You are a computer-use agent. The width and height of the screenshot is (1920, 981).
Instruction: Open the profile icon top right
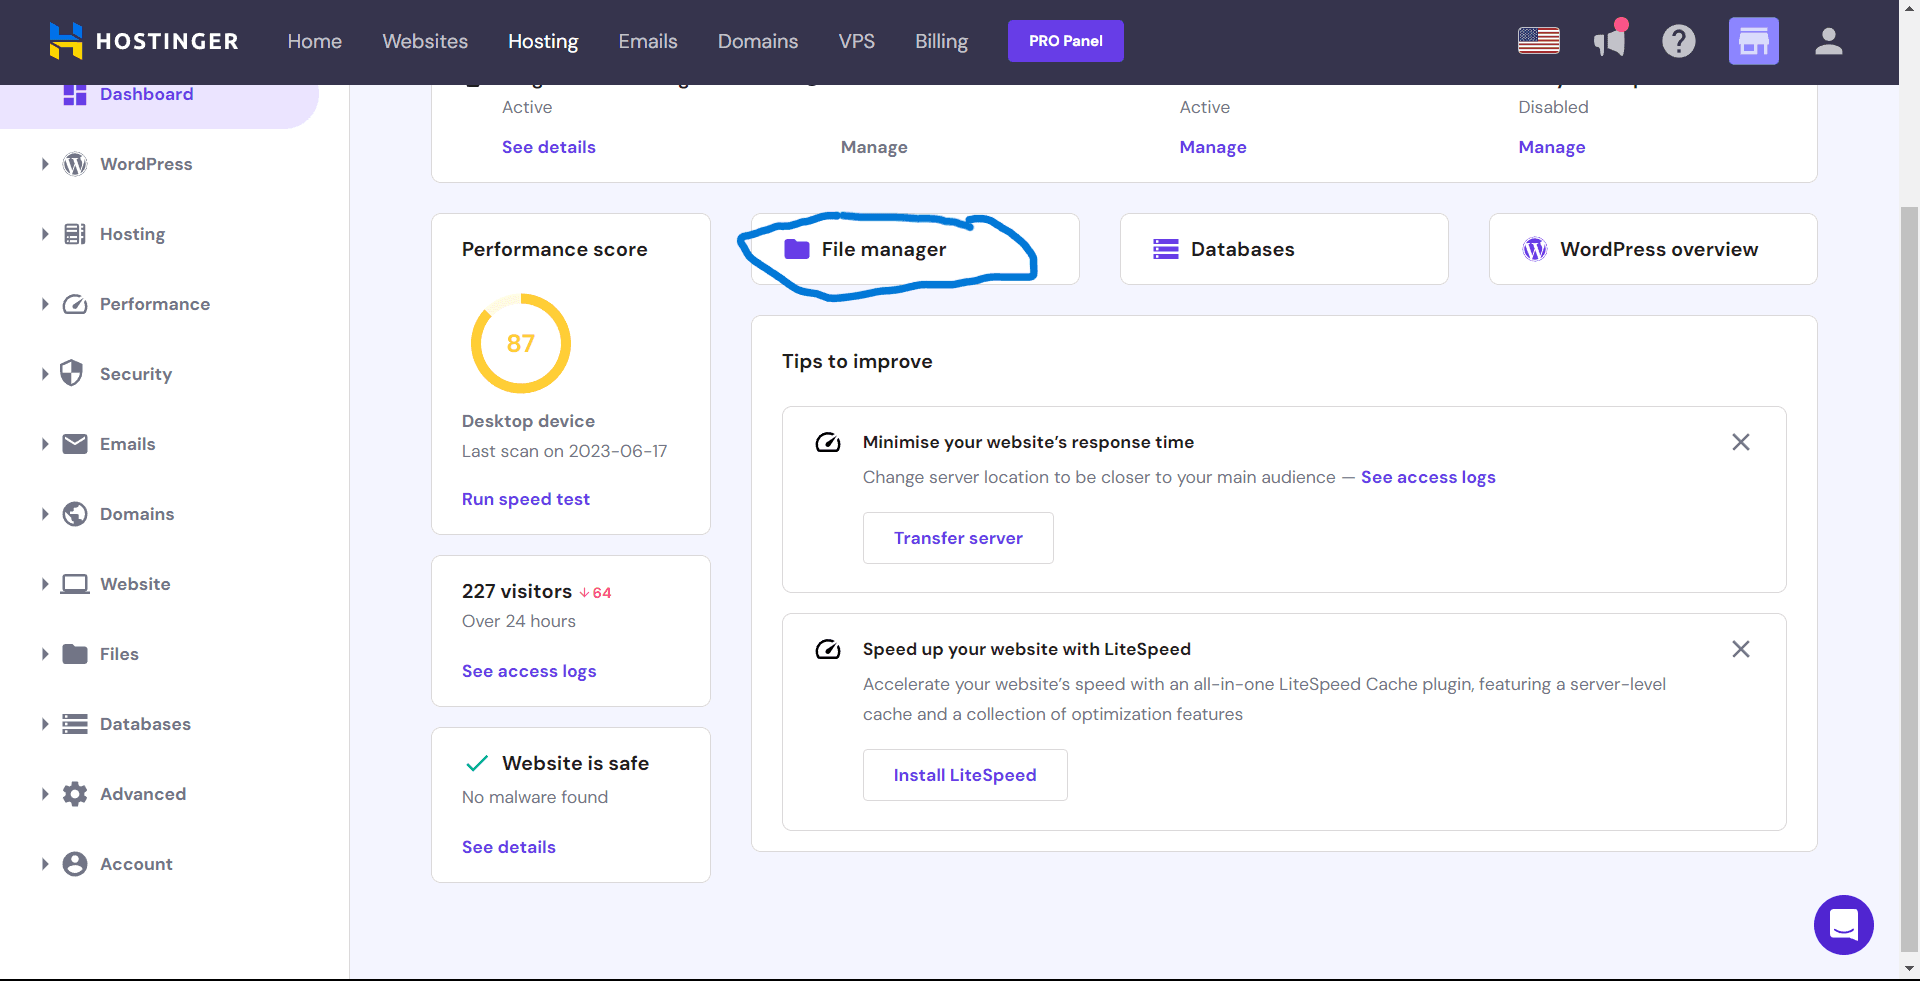pos(1828,41)
